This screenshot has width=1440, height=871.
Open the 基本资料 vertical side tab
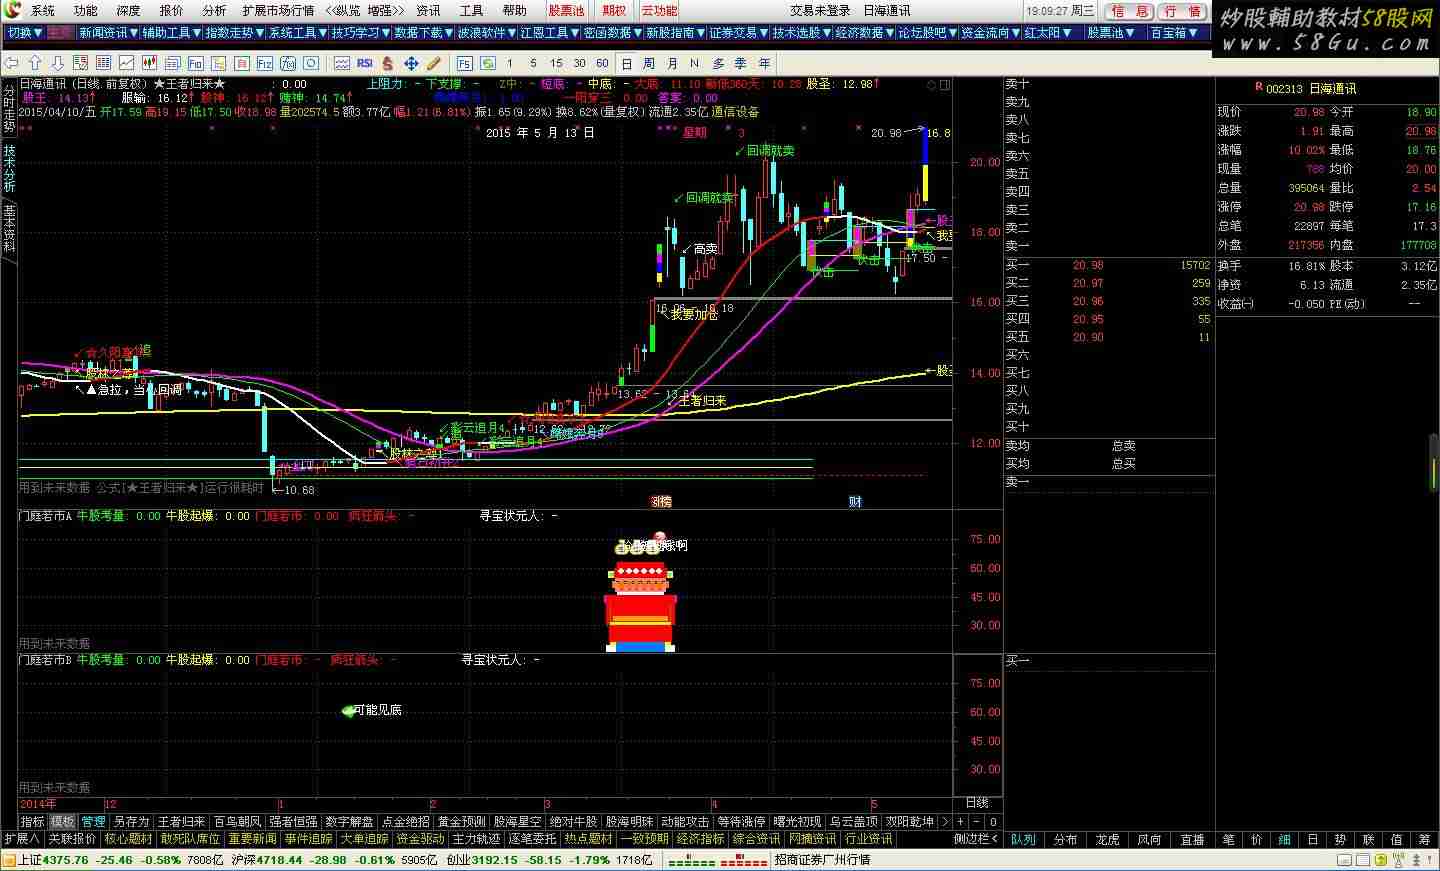(9, 228)
